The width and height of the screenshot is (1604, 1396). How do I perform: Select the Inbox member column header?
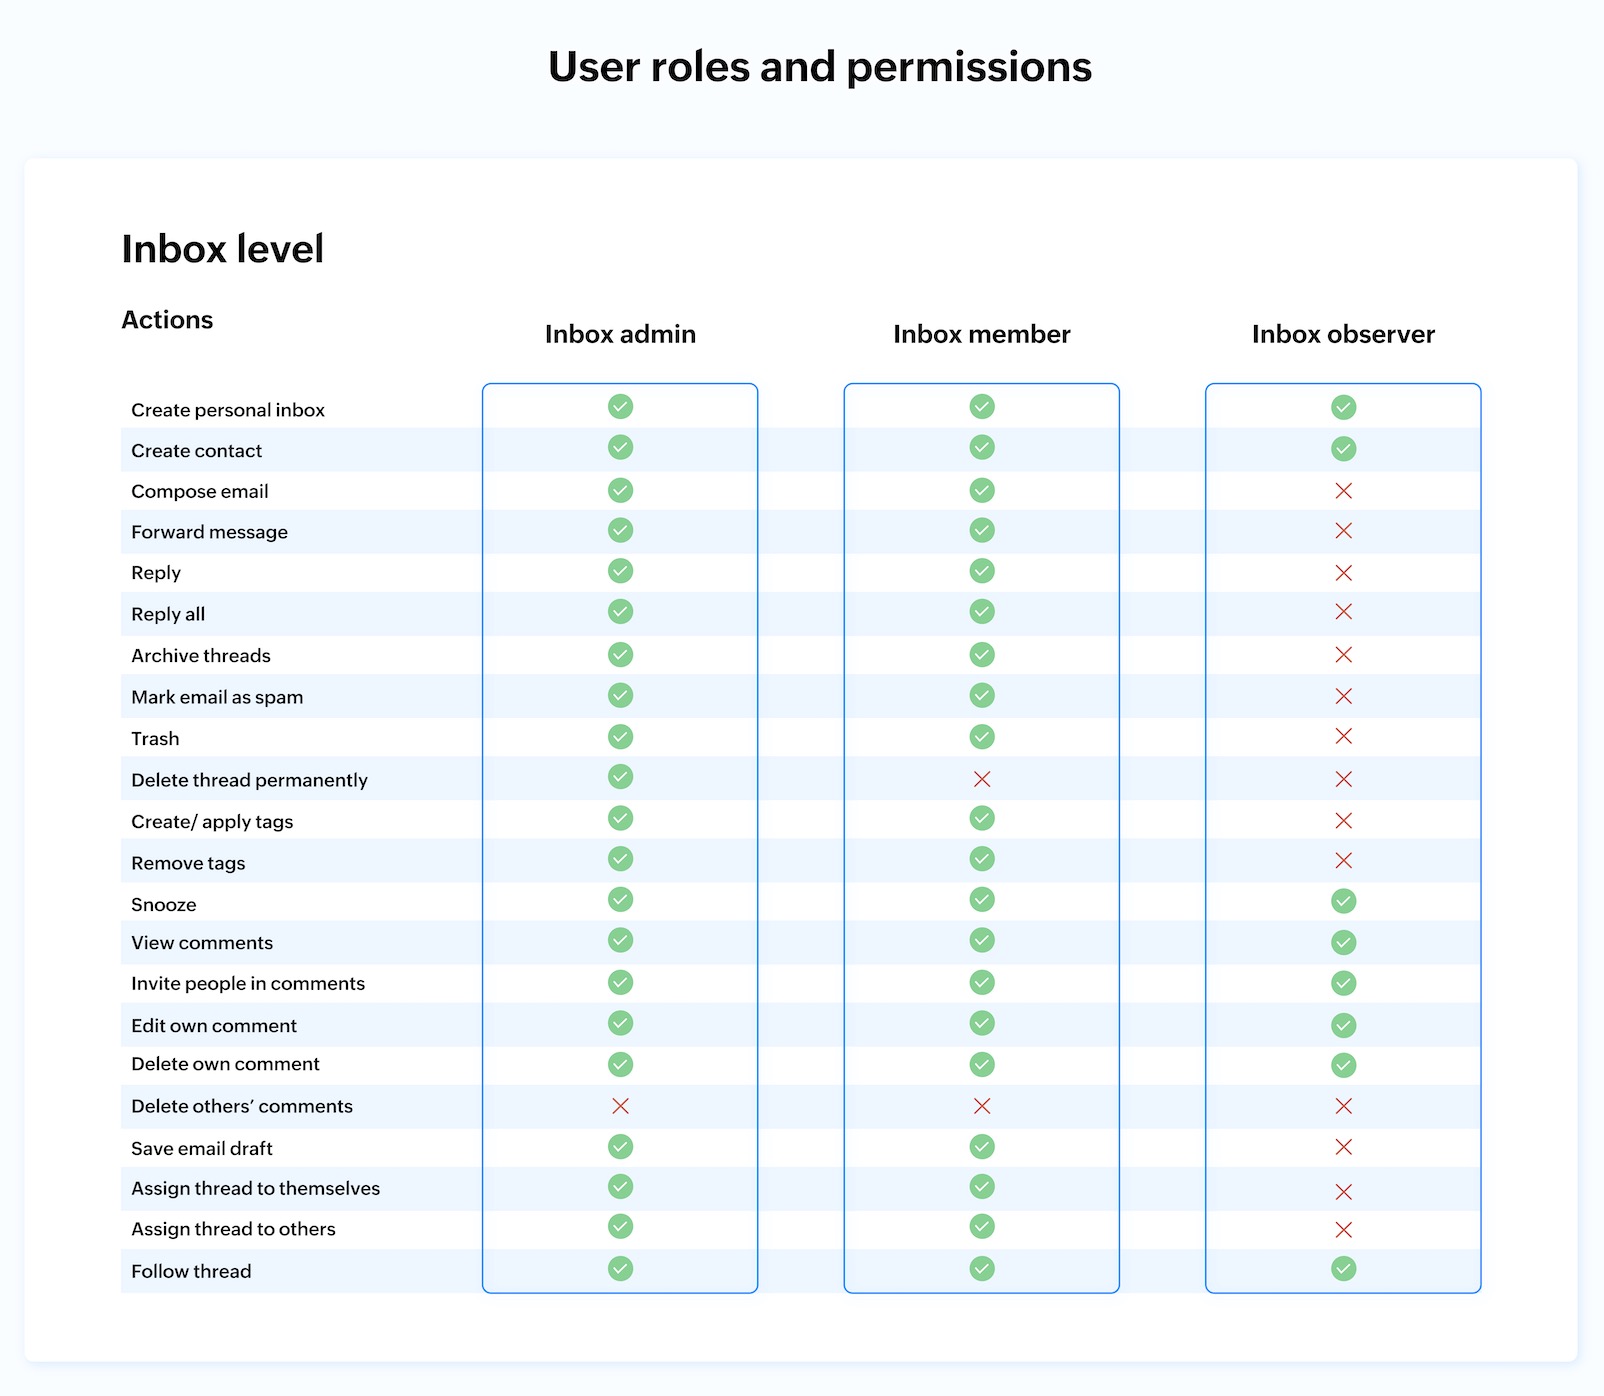981,334
